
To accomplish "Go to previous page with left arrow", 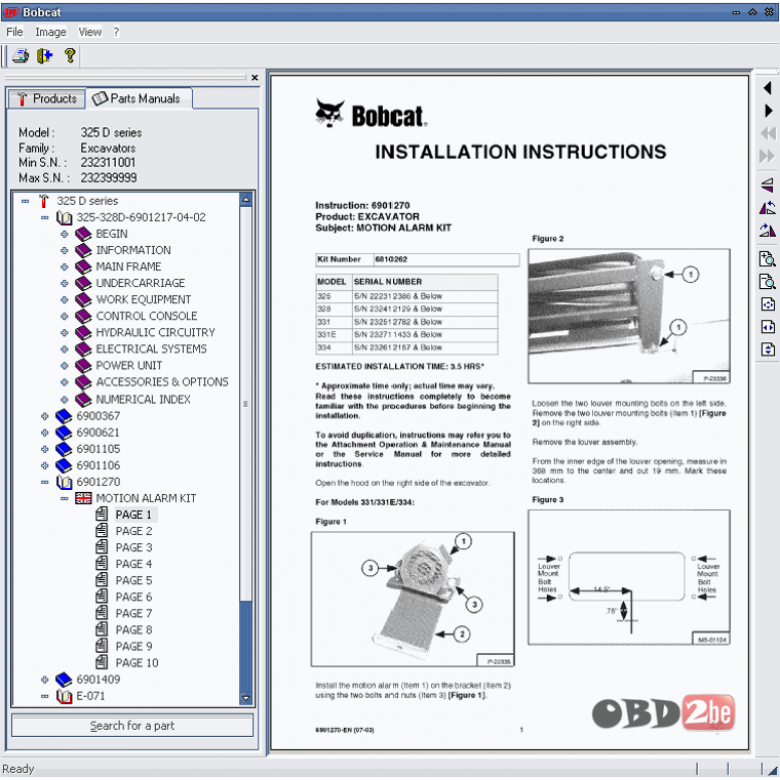I will pyautogui.click(x=768, y=88).
